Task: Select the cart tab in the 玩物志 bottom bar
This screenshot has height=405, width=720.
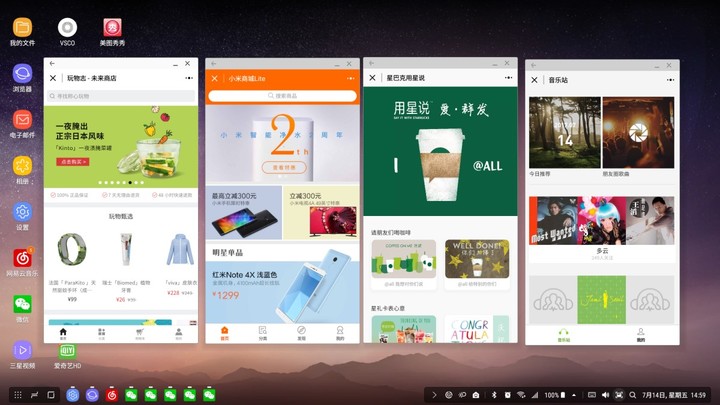Action: click(140, 334)
